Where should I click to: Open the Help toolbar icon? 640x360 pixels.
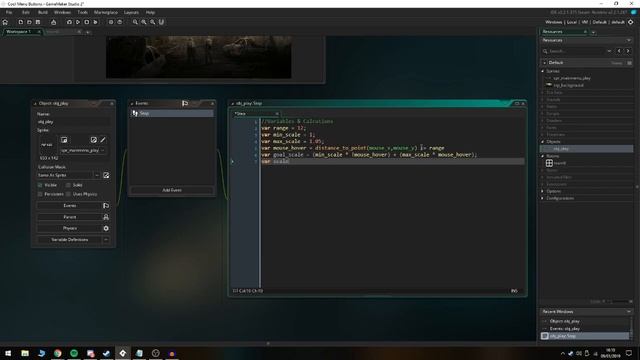(120, 22)
